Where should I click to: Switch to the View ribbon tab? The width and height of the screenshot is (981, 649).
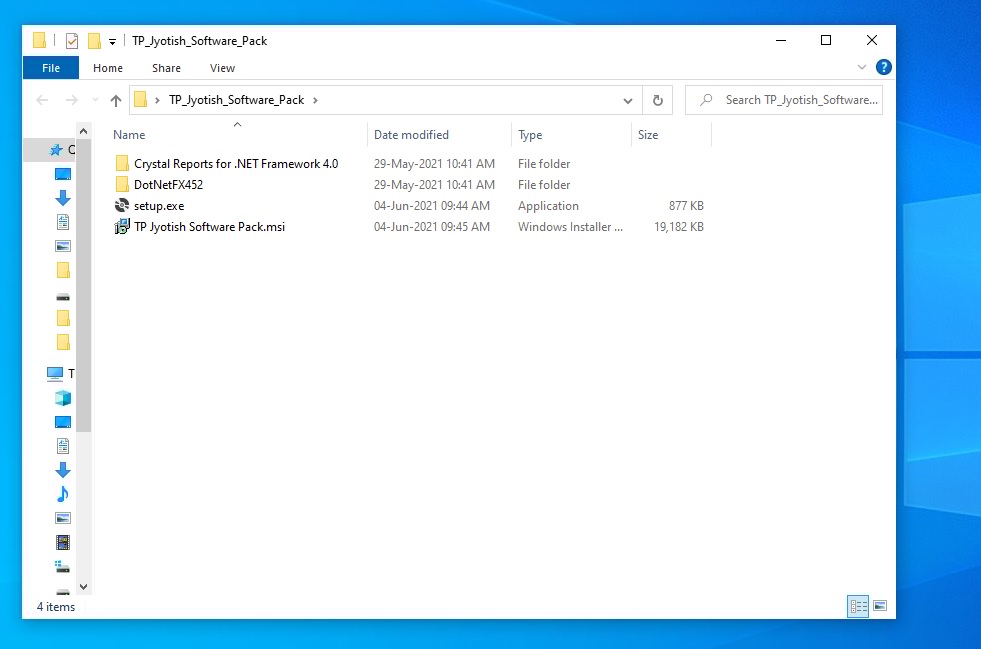222,68
